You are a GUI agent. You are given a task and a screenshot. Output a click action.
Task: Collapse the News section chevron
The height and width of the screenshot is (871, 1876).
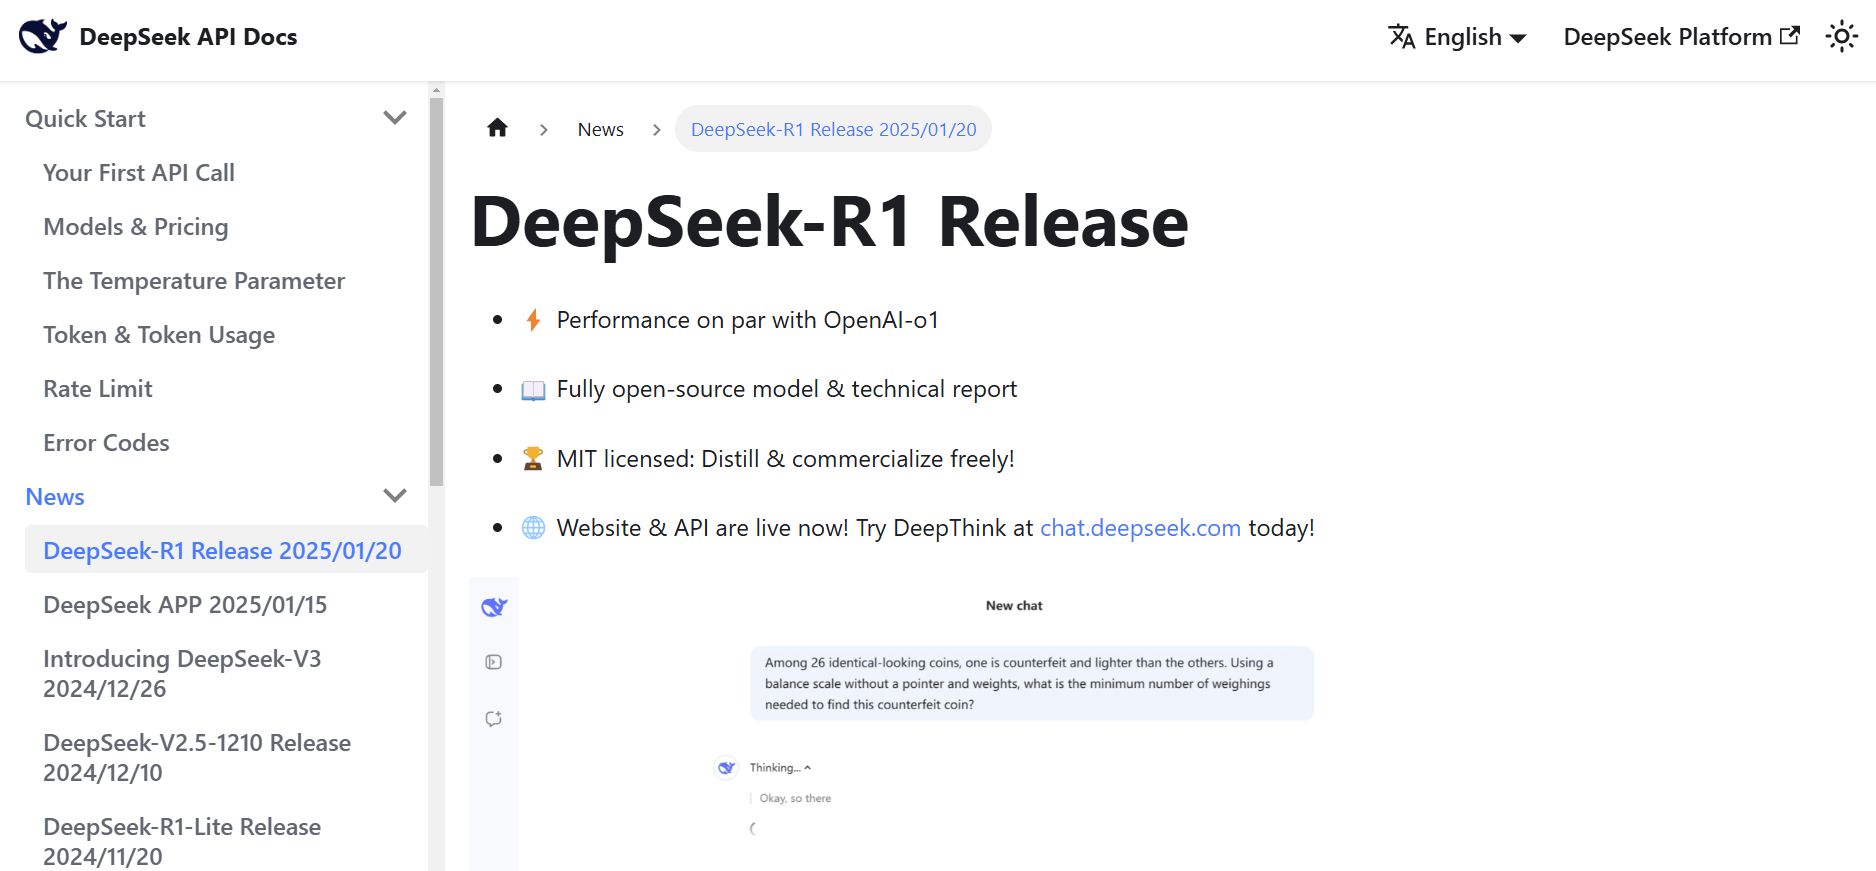(395, 496)
